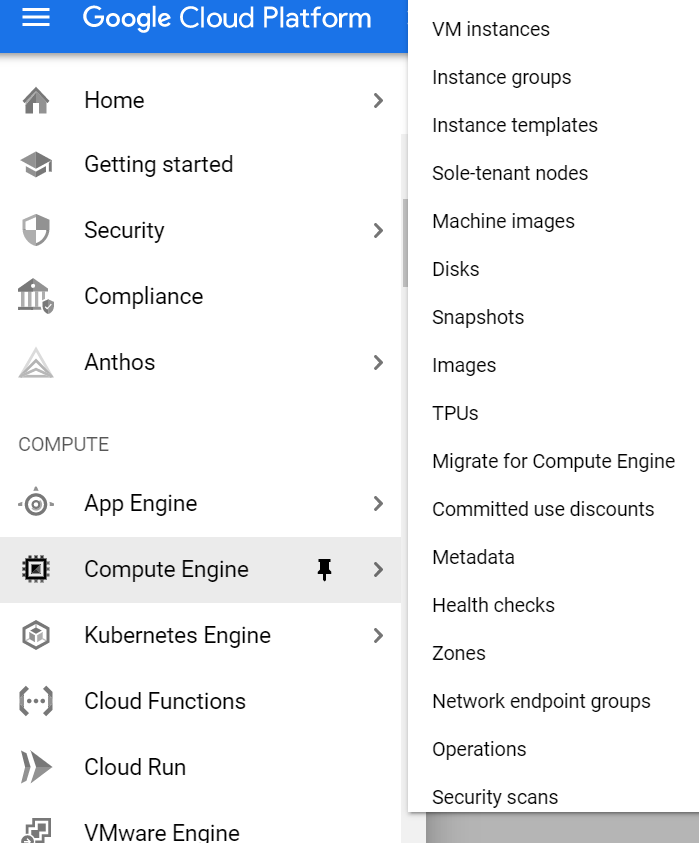The height and width of the screenshot is (843, 699).
Task: Click the App Engine target icon
Action: point(36,504)
